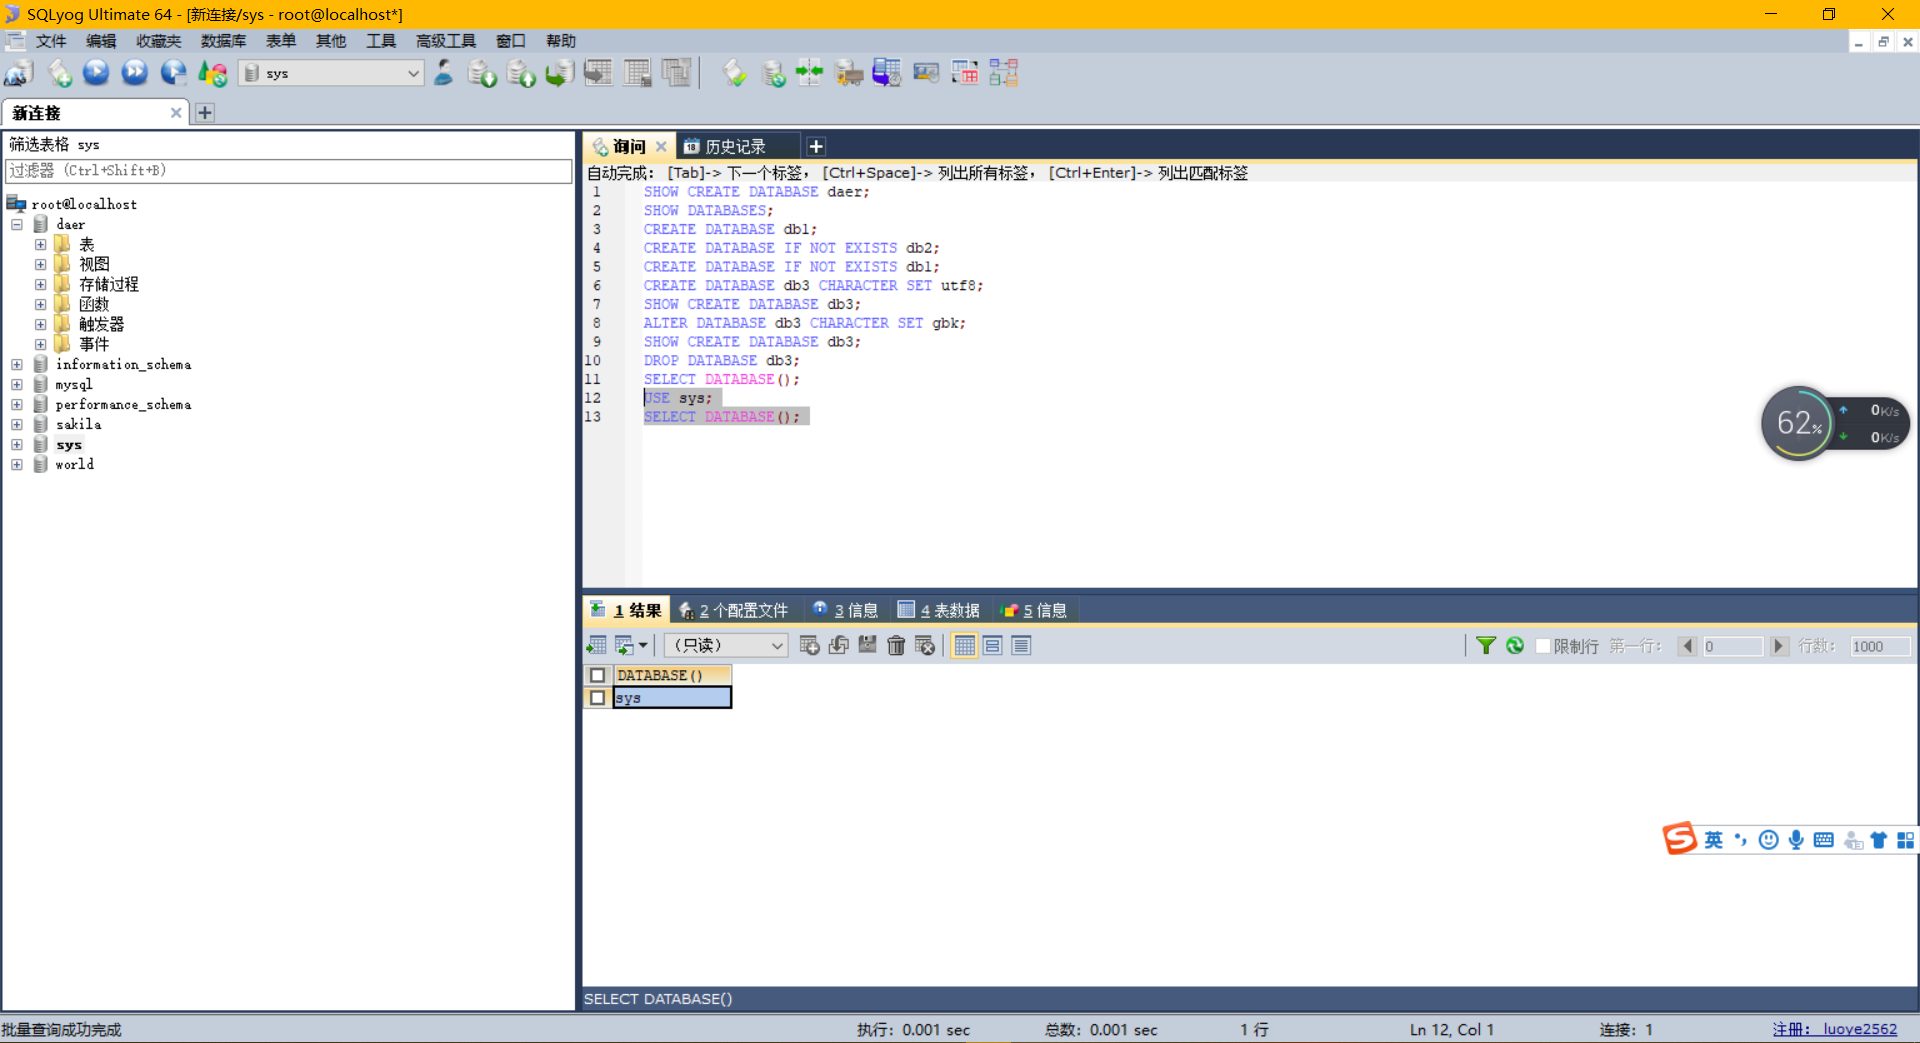The width and height of the screenshot is (1920, 1043).
Task: Click the backup database export icon (up arrow)
Action: (x=521, y=73)
